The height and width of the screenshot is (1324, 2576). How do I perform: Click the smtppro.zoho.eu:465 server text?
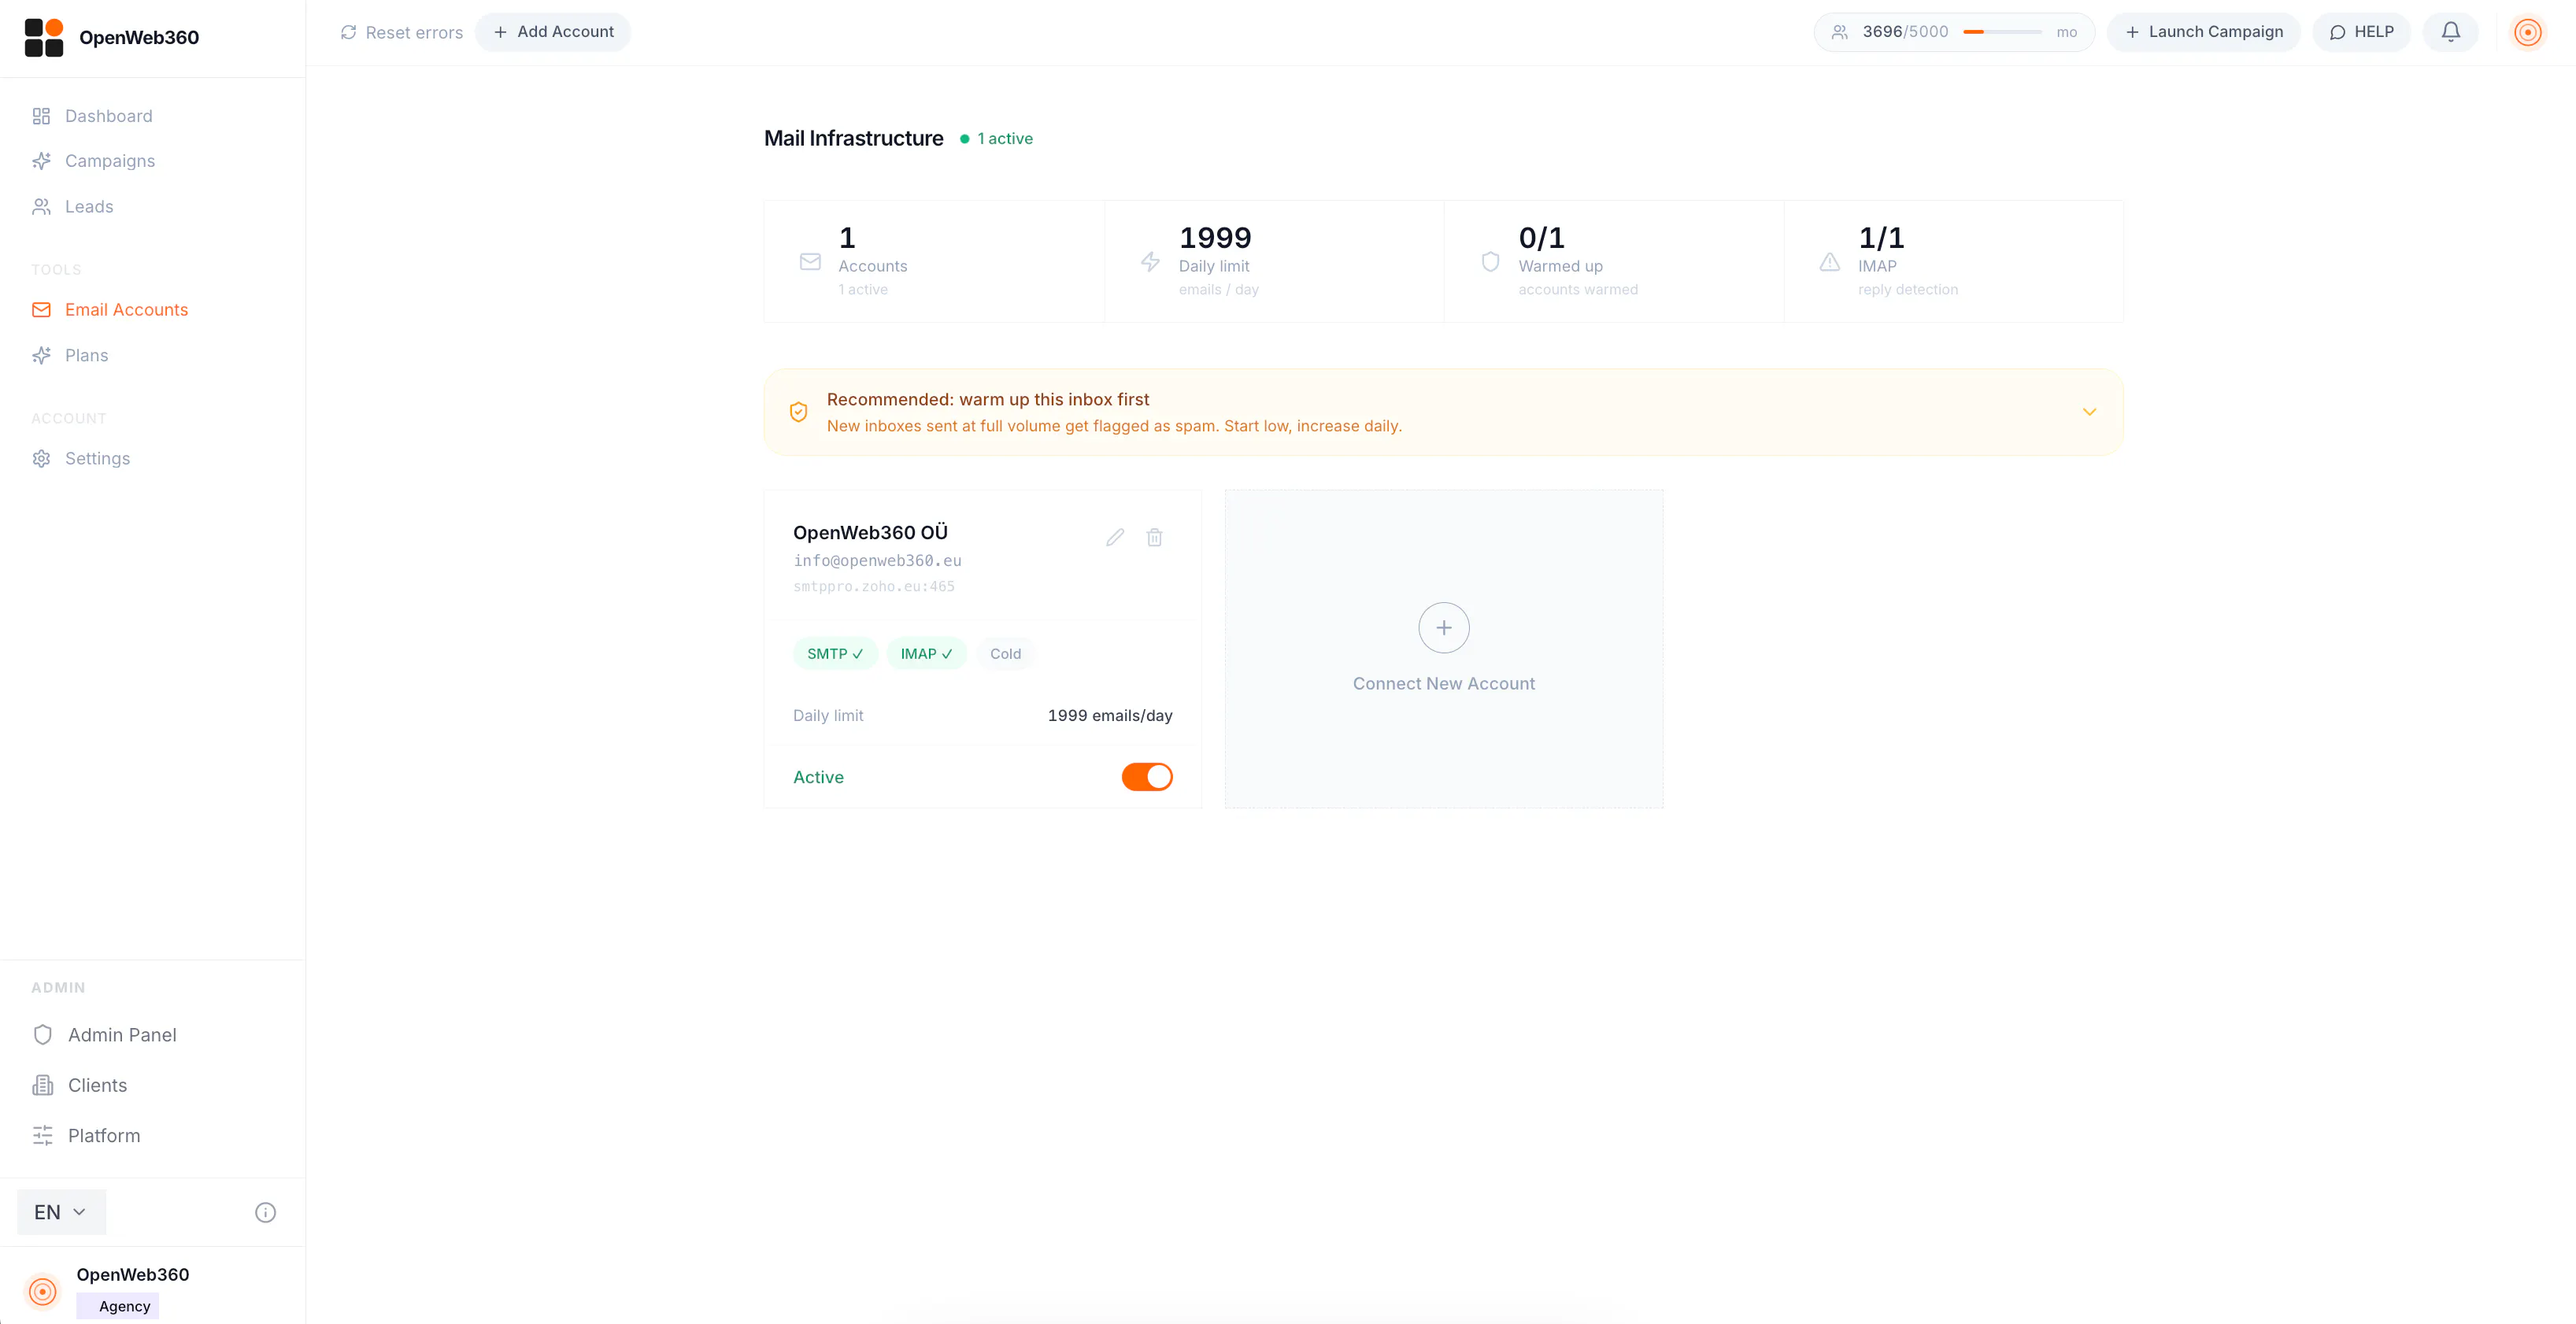tap(874, 587)
